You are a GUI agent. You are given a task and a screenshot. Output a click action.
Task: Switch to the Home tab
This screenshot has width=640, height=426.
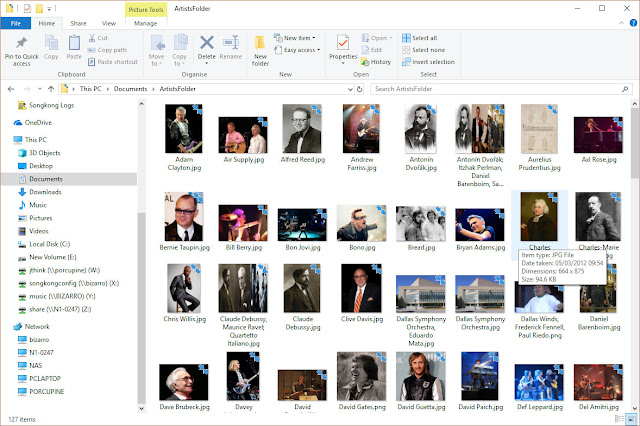click(47, 23)
